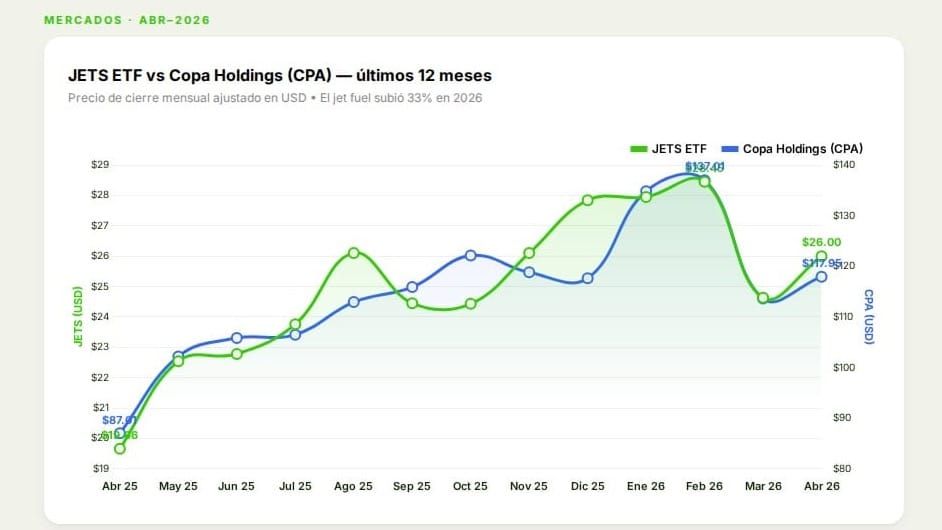Screen dimensions: 942x530
Task: Select the JETS data point at Abr 25
Action: click(x=120, y=448)
